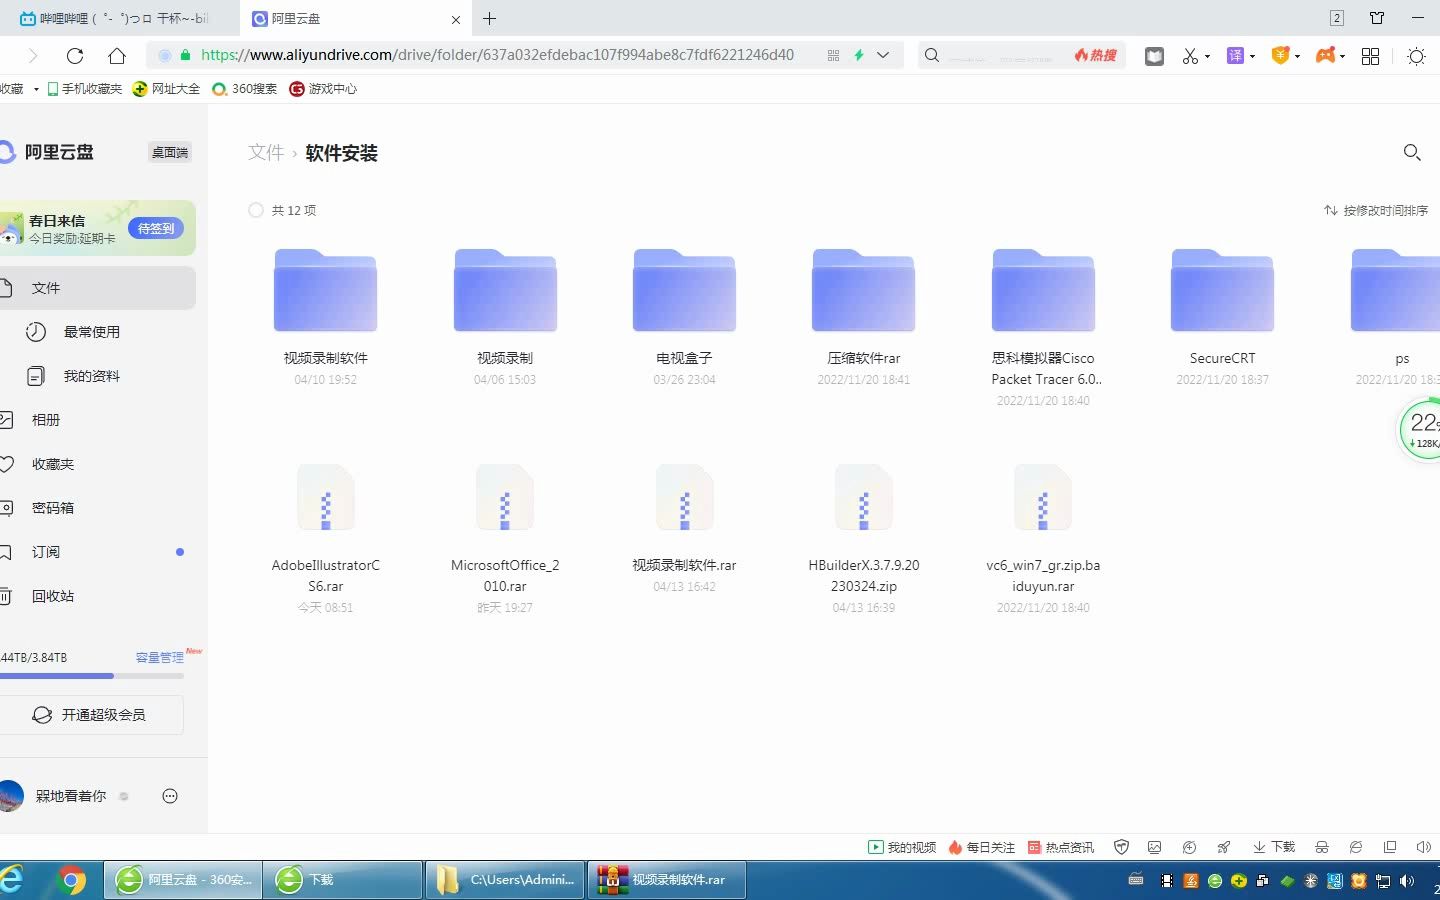This screenshot has height=900, width=1440.
Task: Open 网址大全 bookmark
Action: tap(167, 89)
